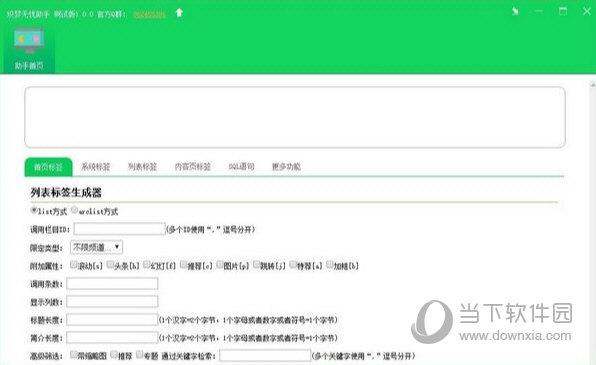Check the 带缩略图 filter checkbox
596x365 pixels.
pos(74,355)
